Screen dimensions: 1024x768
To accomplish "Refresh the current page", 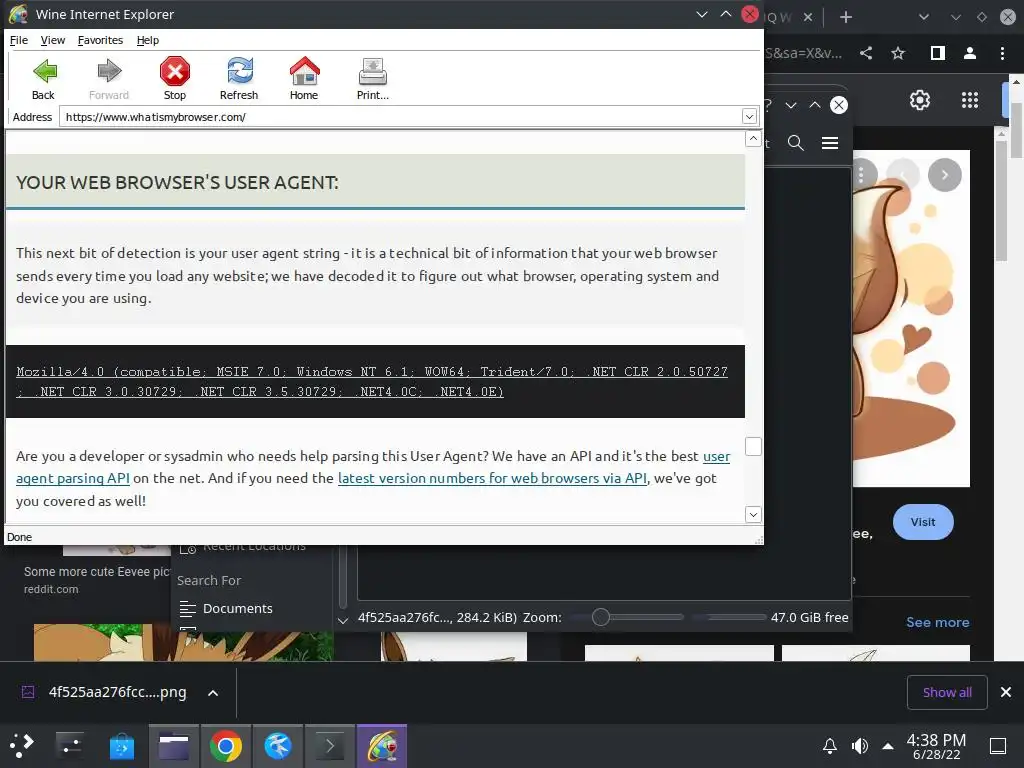I will coord(239,79).
